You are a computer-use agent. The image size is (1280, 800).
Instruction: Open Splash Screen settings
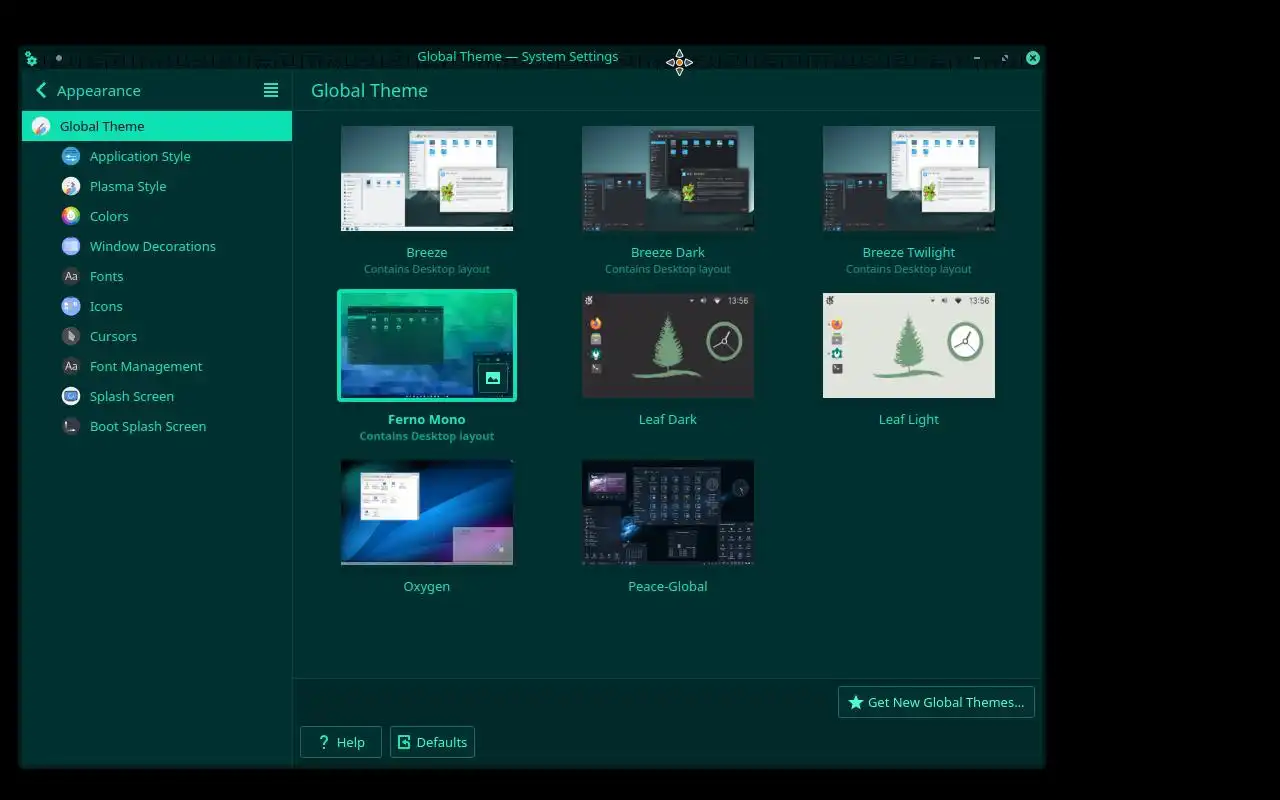tap(157, 396)
